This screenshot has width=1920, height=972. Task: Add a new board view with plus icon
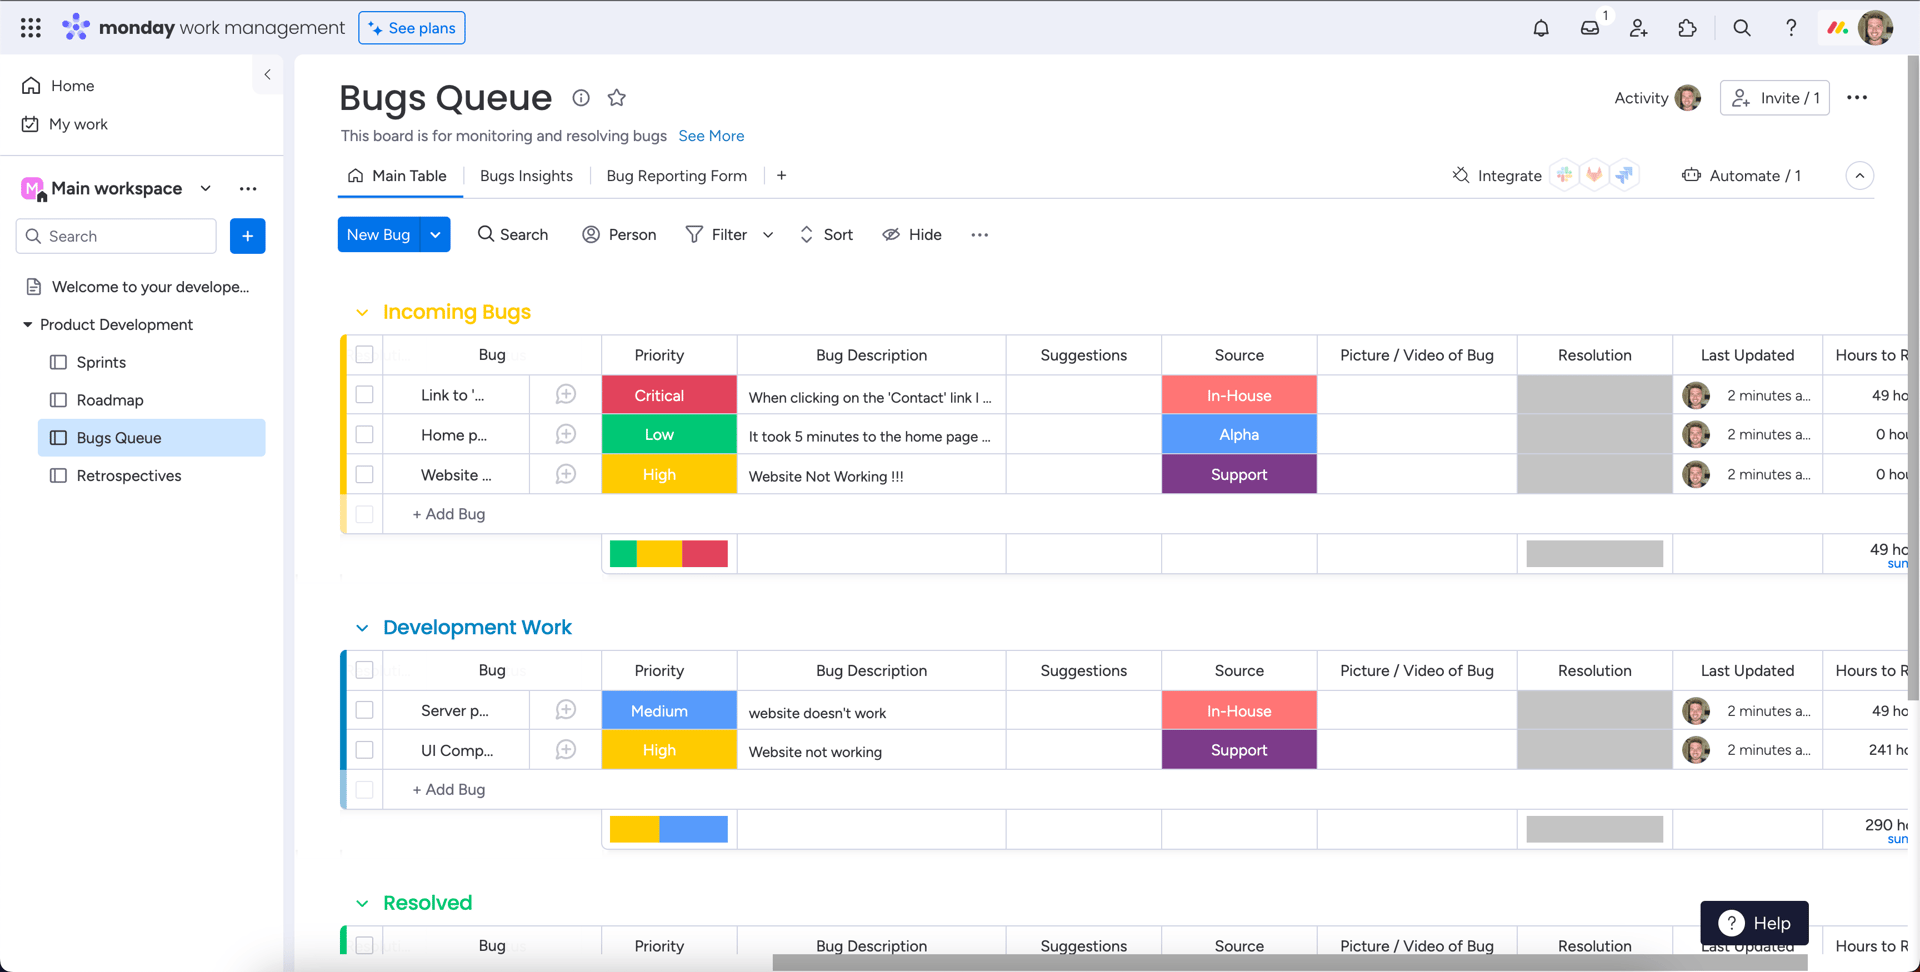(782, 176)
